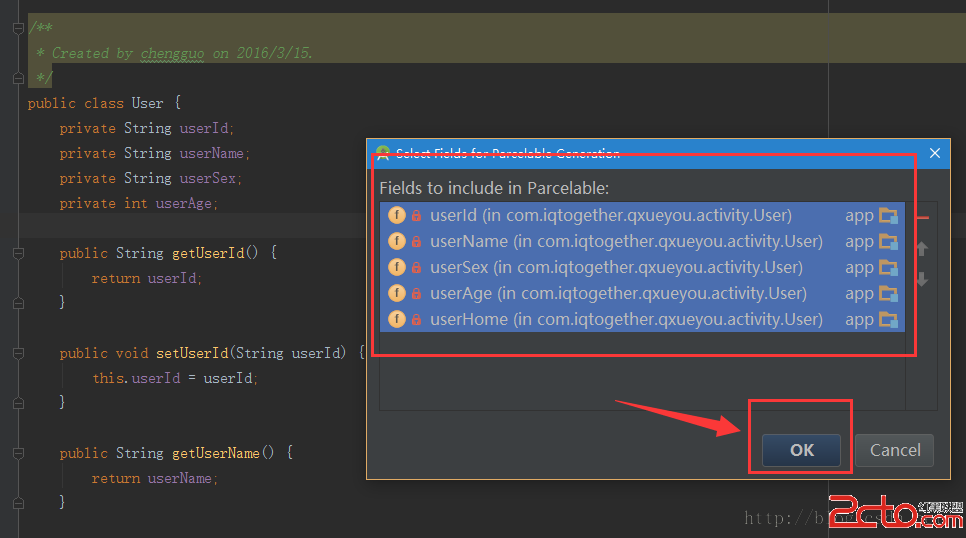The image size is (966, 538).
Task: Click the red minus marker beside field list
Action: point(923,216)
